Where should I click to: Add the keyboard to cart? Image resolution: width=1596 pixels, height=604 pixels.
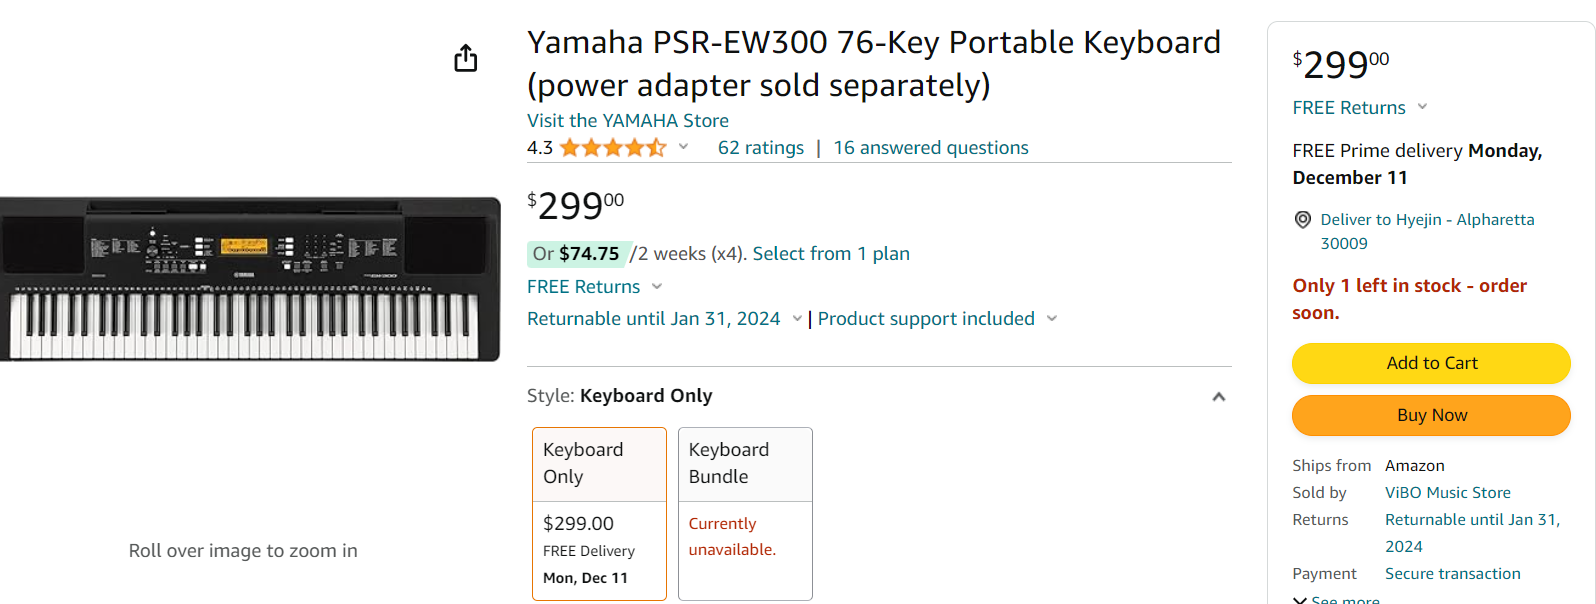pyautogui.click(x=1431, y=363)
